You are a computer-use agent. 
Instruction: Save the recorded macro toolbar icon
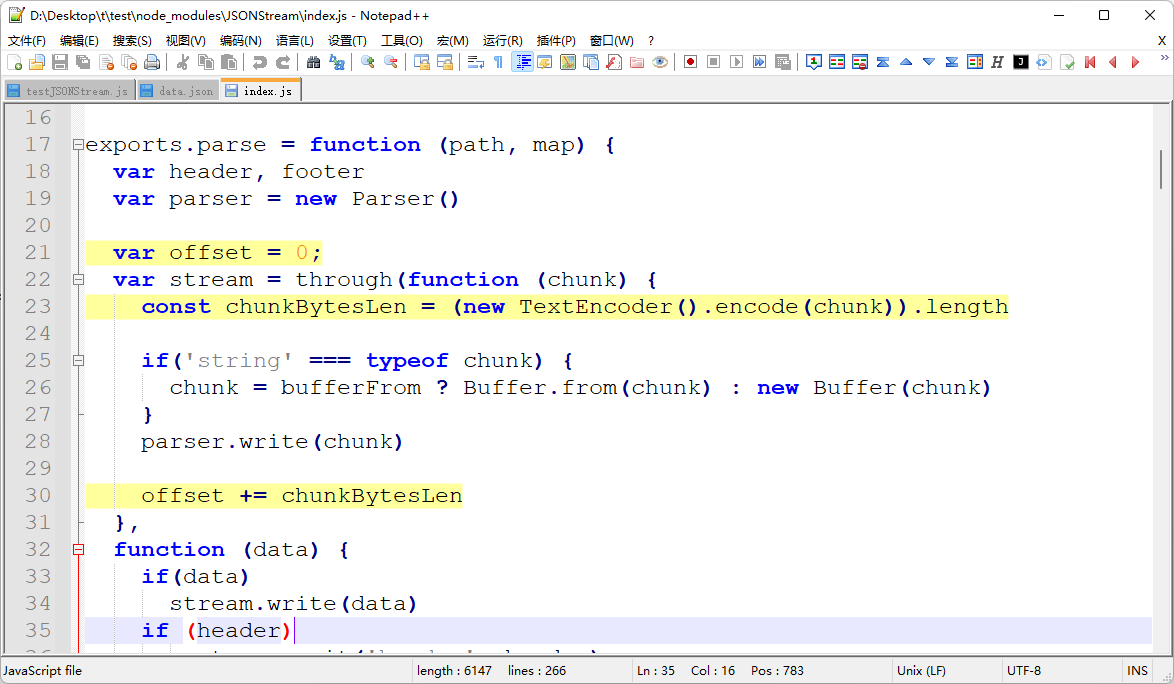(782, 62)
